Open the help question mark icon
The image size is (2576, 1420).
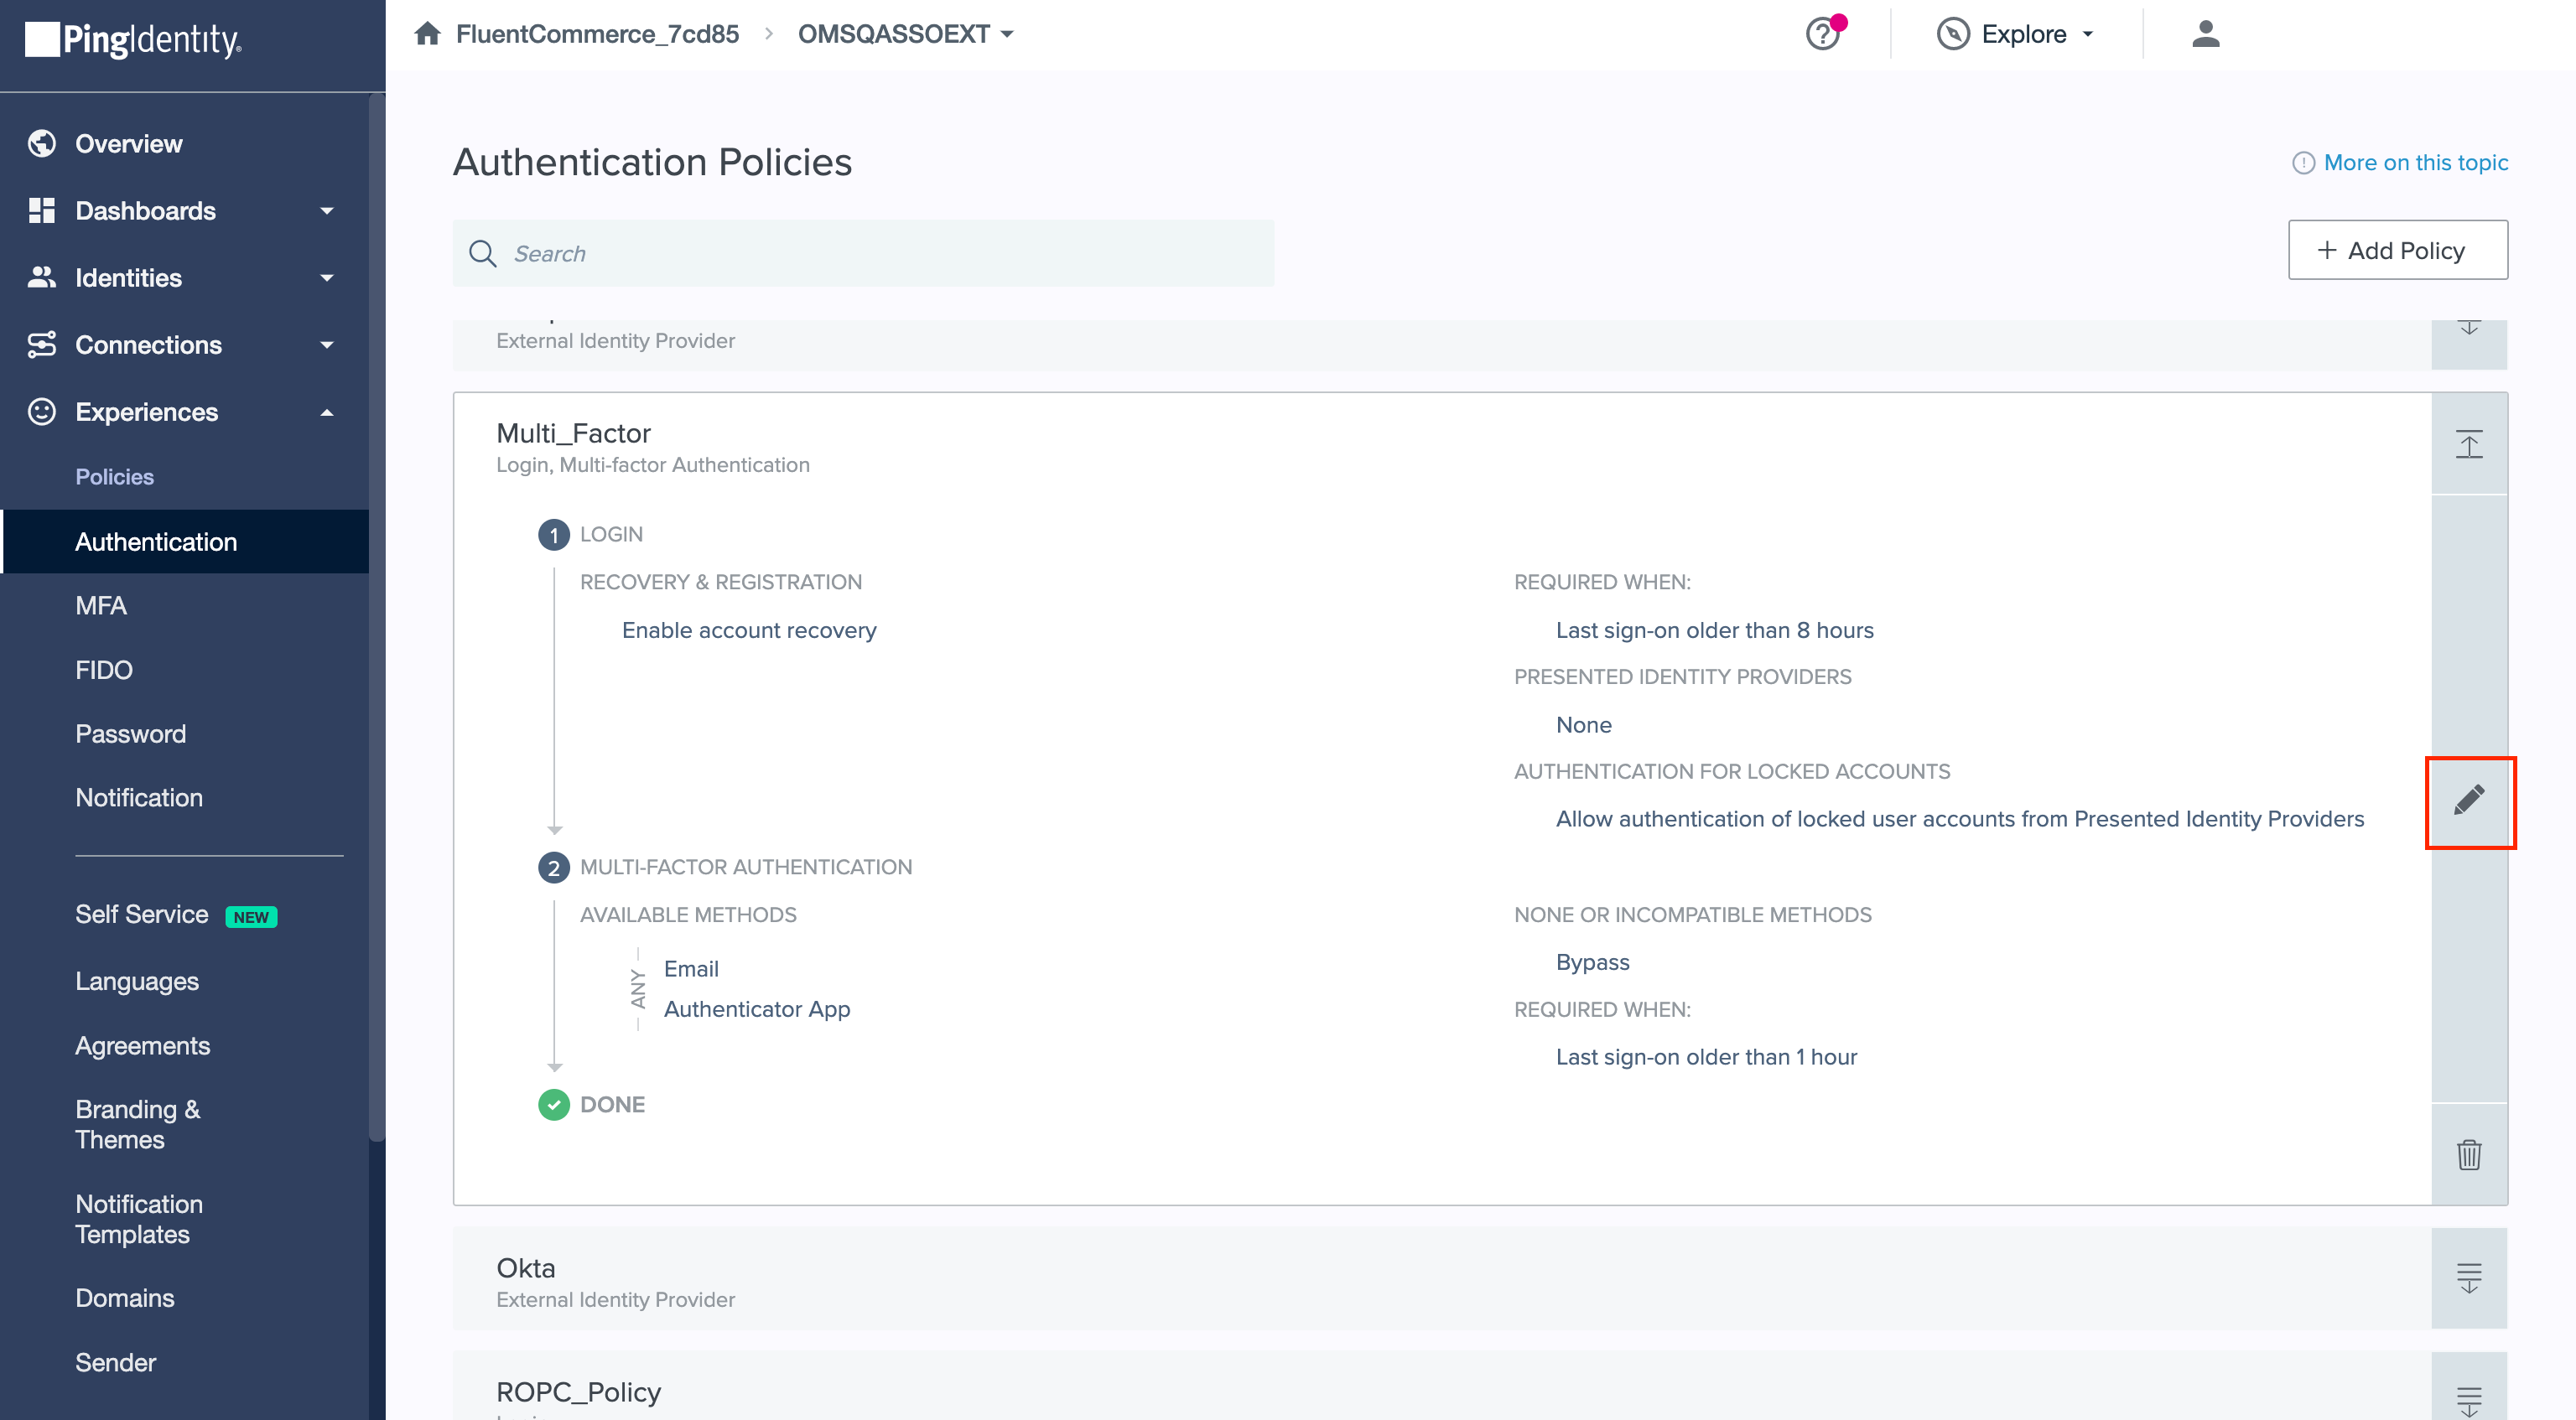pos(1822,34)
